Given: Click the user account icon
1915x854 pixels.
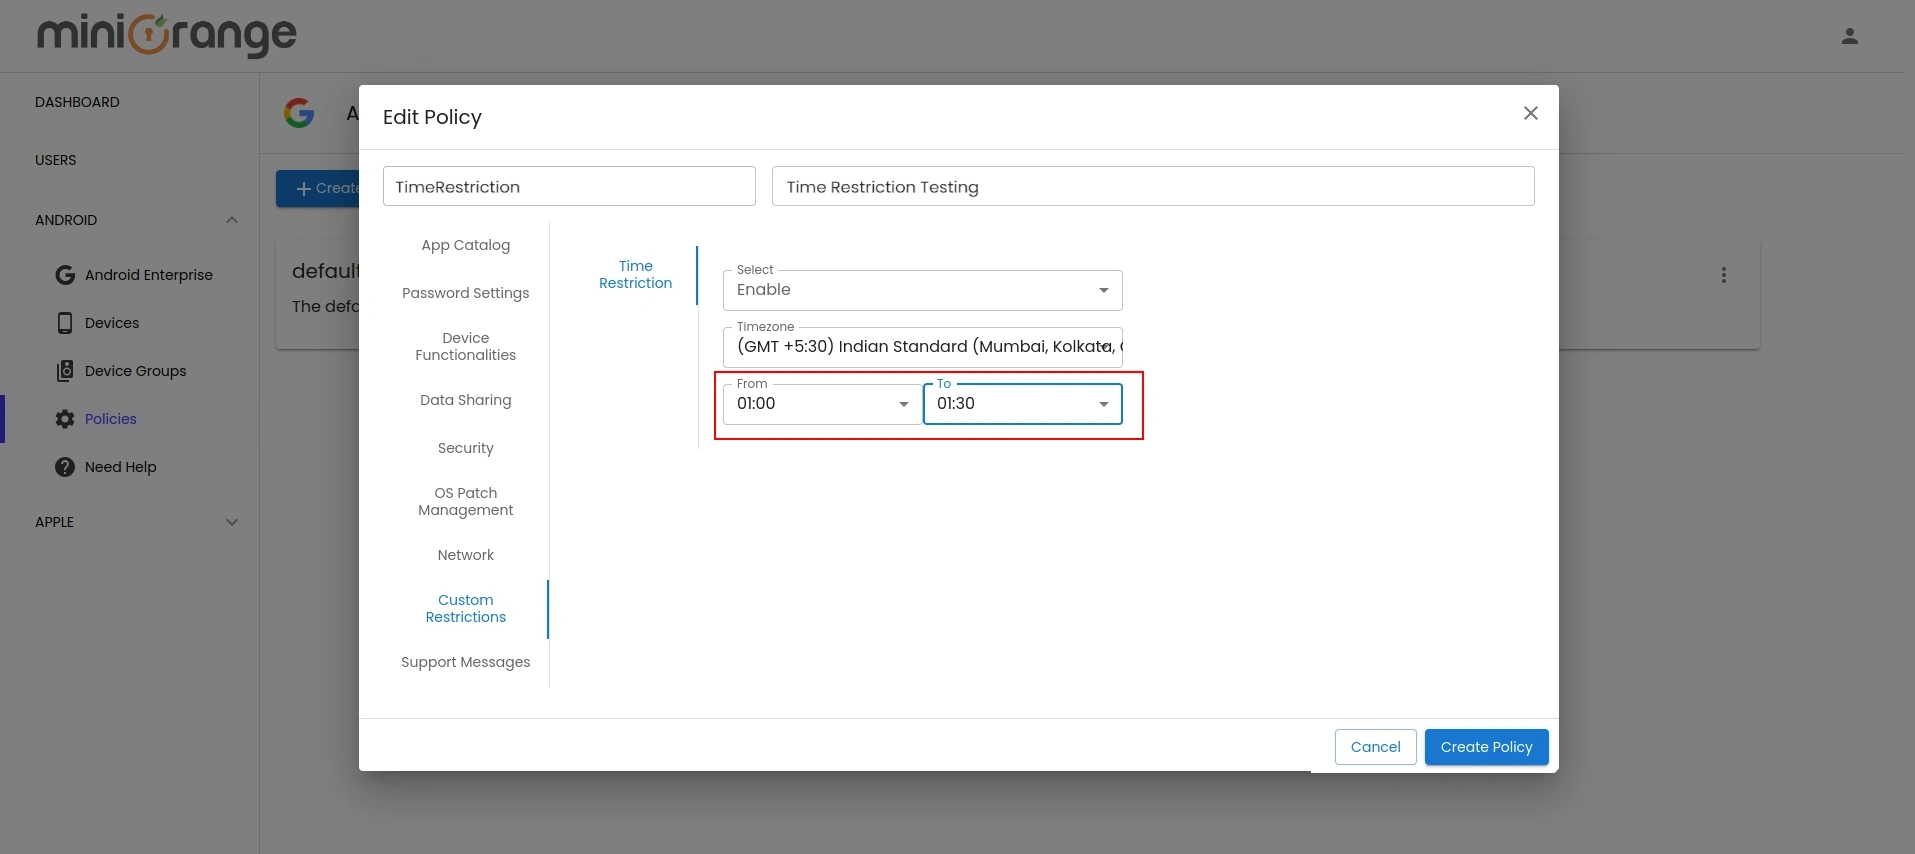Looking at the screenshot, I should 1849,36.
